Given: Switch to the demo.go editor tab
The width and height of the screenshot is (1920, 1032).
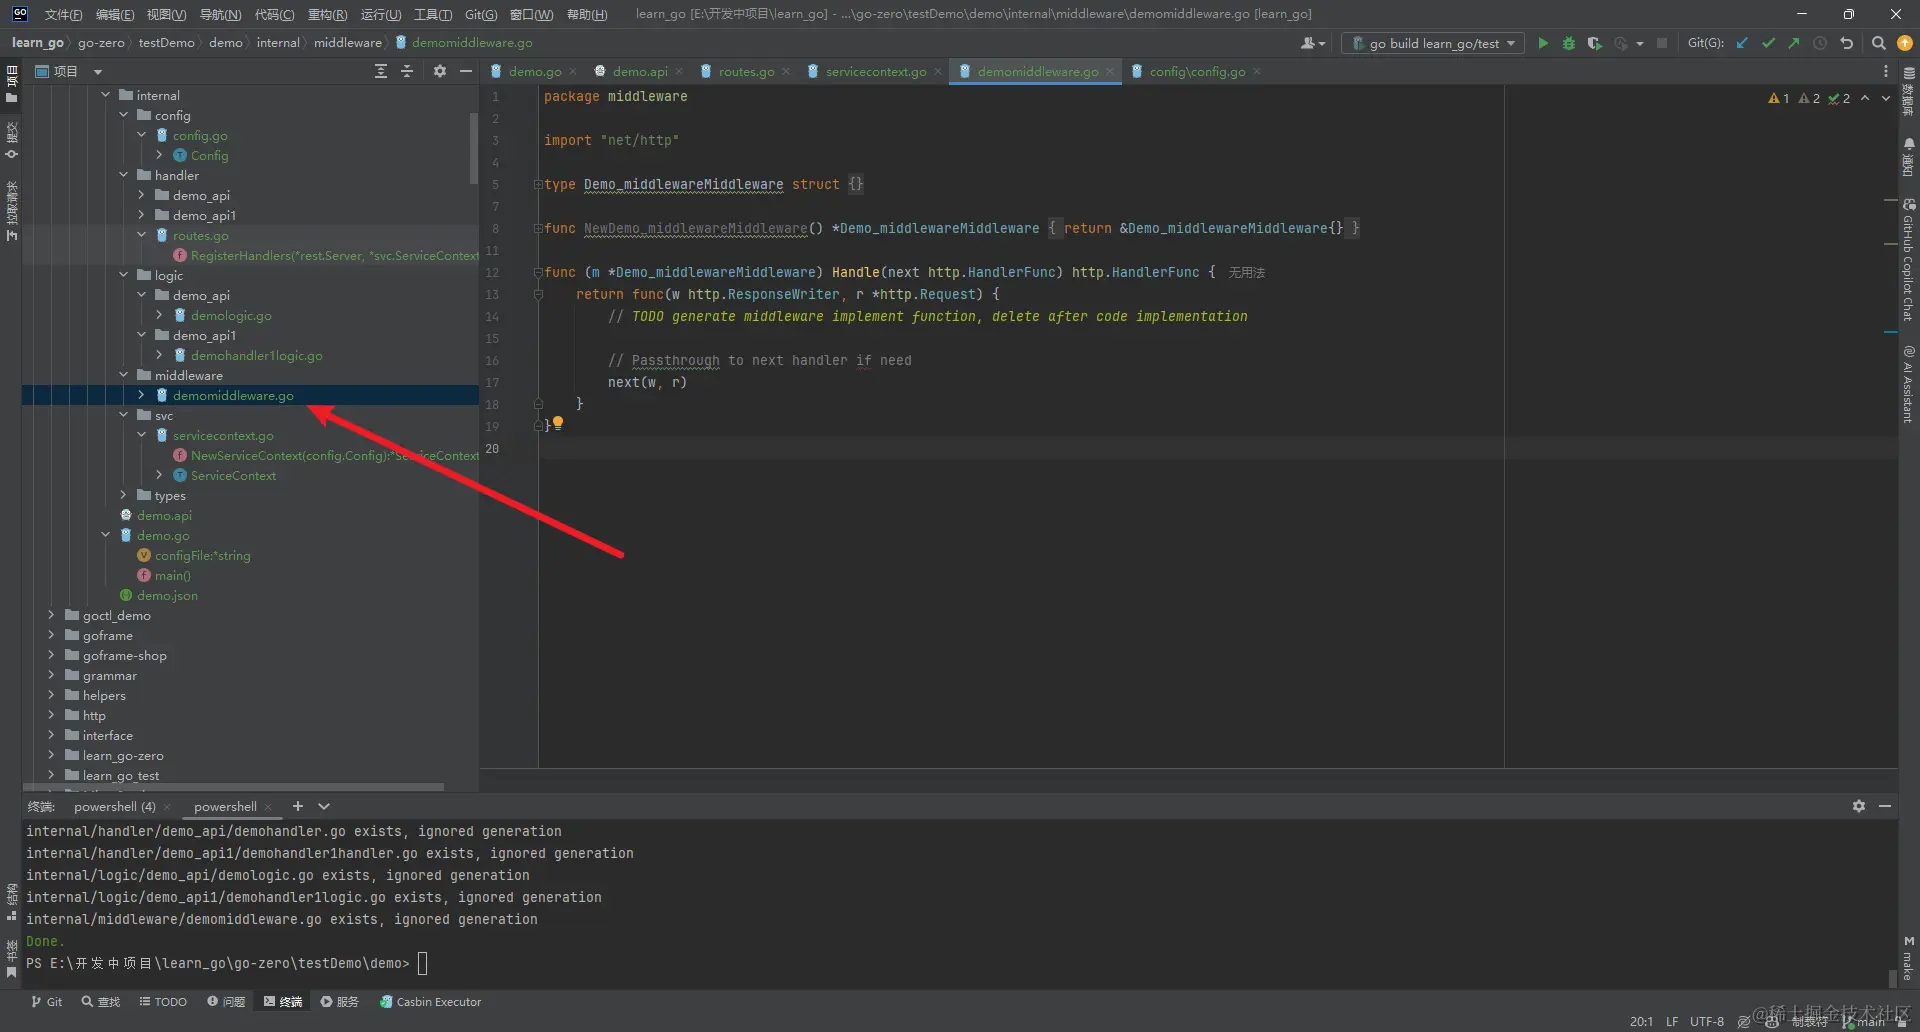Looking at the screenshot, I should point(534,71).
